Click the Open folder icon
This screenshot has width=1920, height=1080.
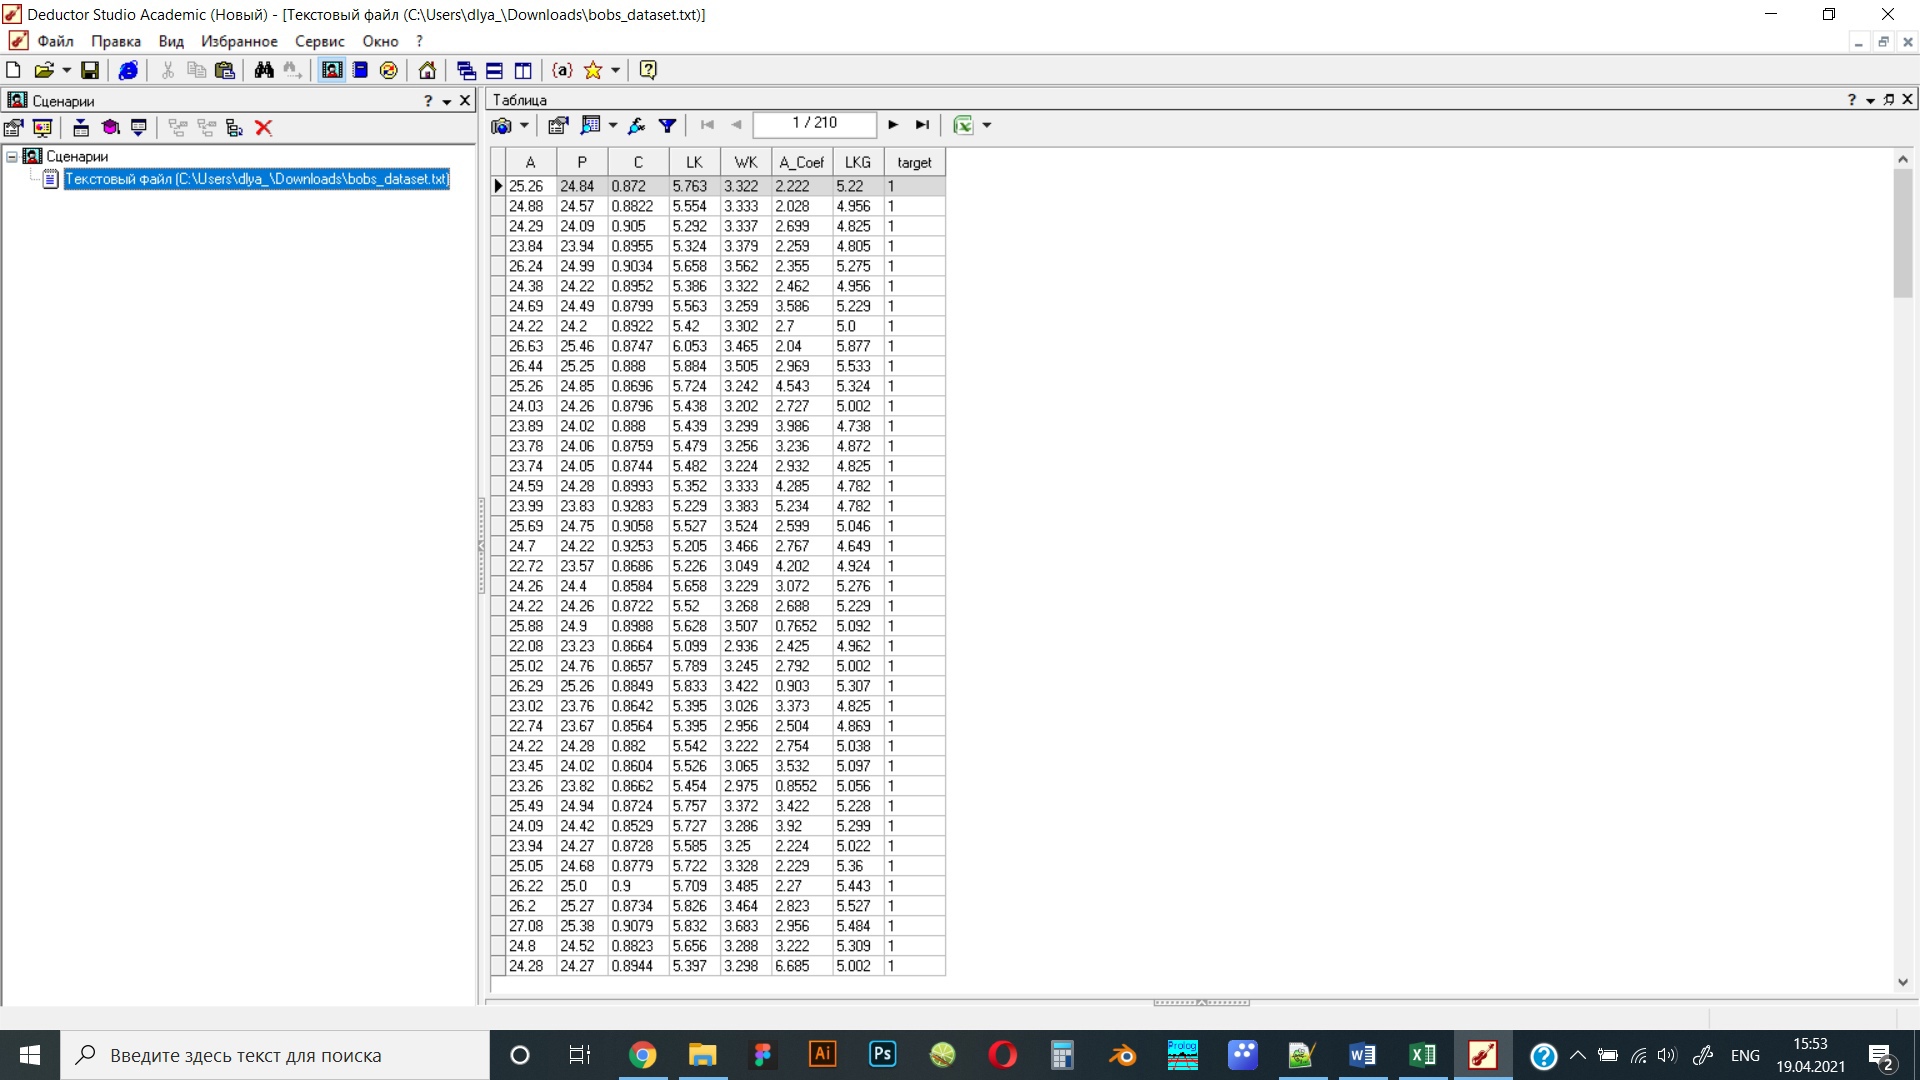[x=43, y=70]
